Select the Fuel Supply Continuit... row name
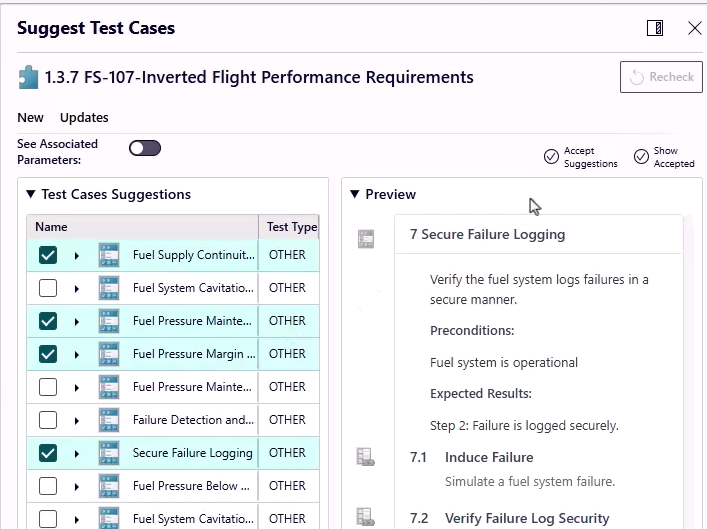This screenshot has height=529, width=707. [194, 255]
